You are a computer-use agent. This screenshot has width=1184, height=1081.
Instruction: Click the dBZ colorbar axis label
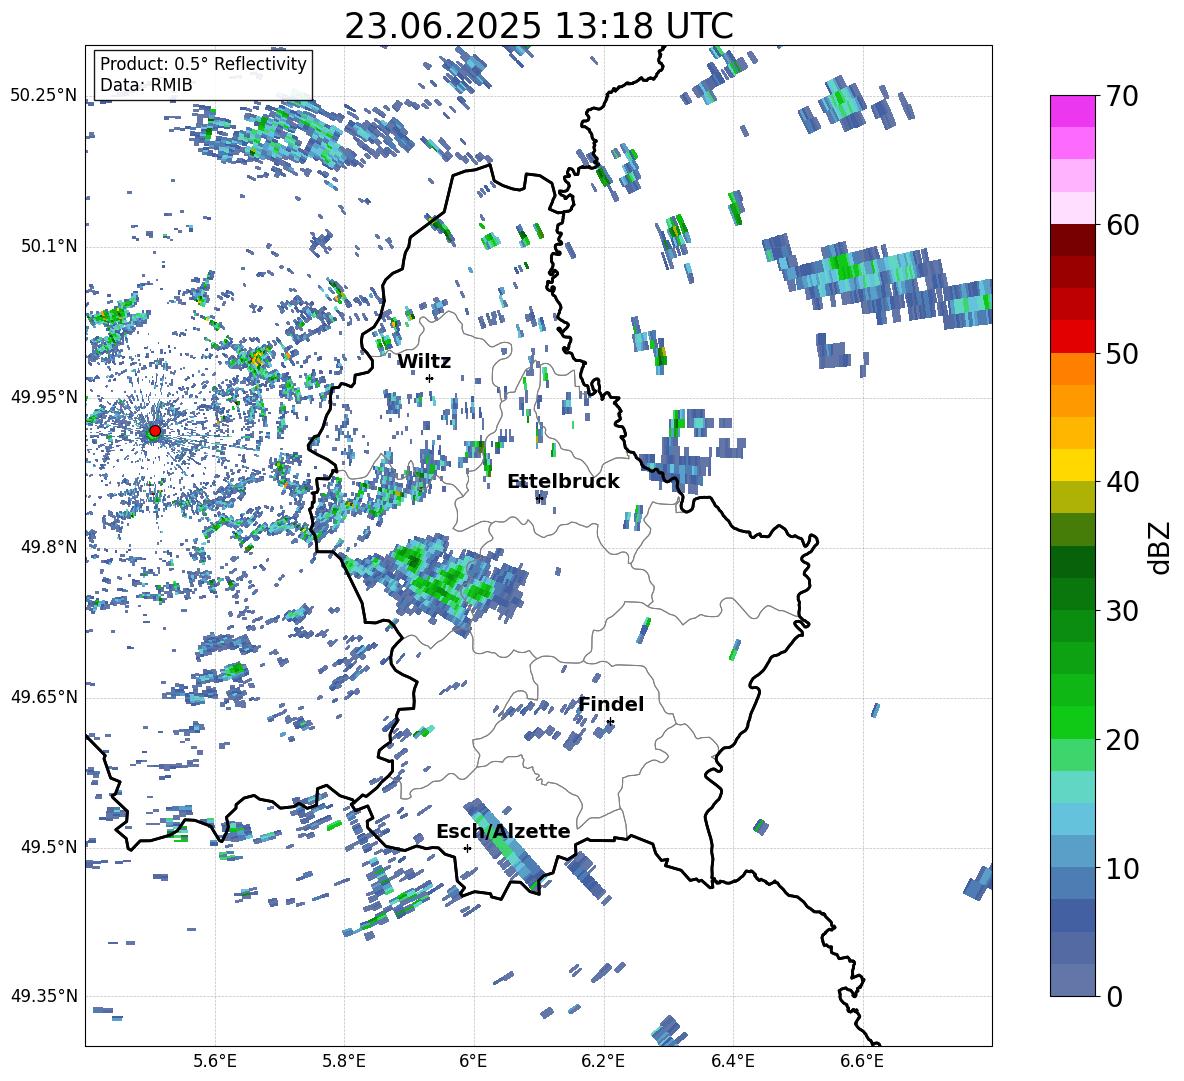pos(1161,547)
